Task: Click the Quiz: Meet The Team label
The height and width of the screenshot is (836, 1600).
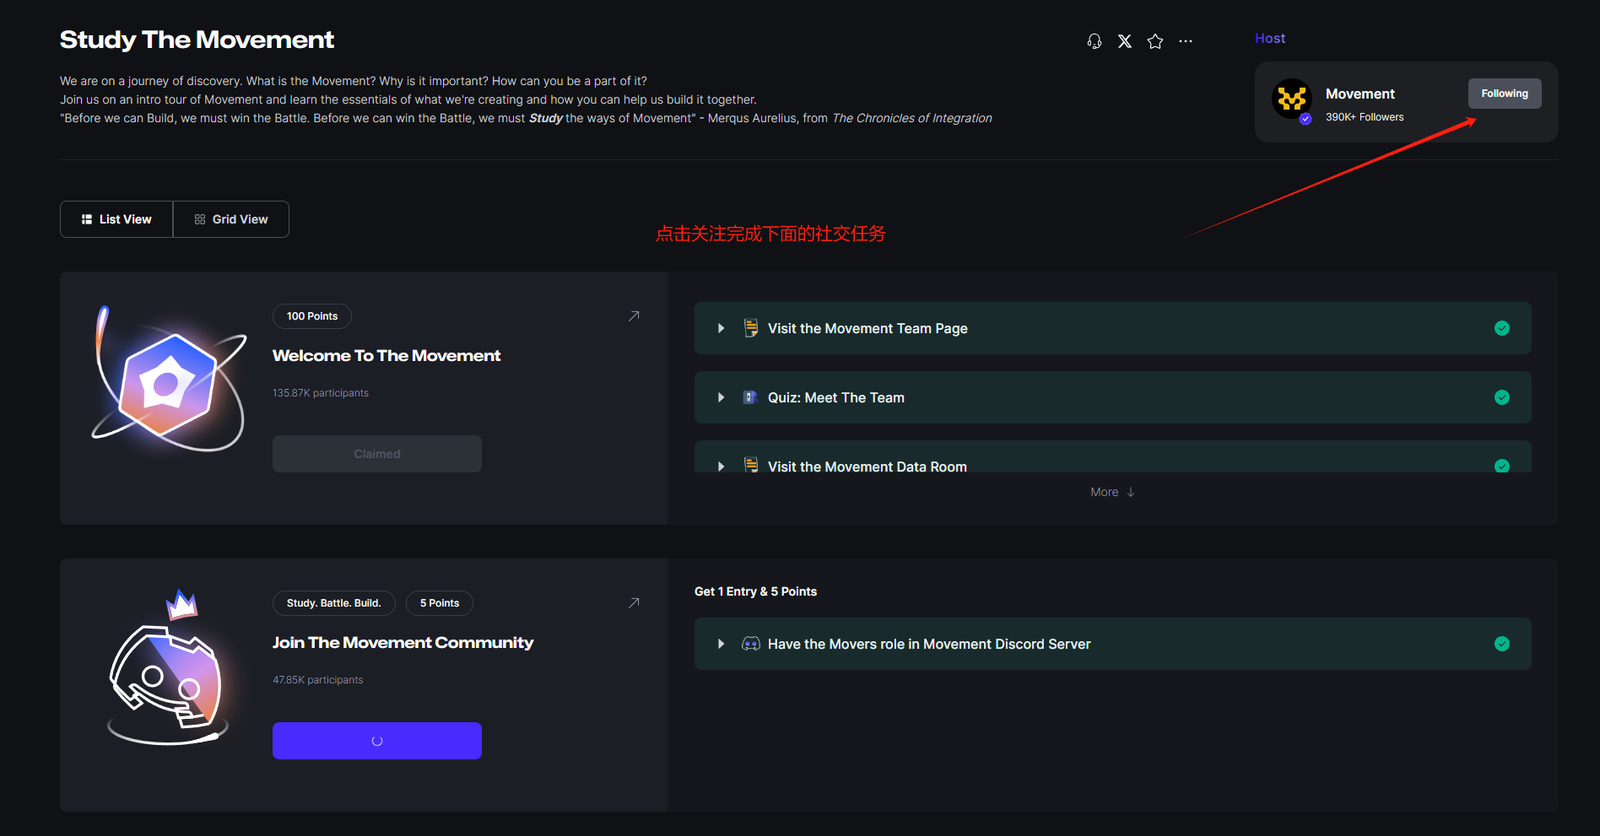Action: click(x=836, y=397)
